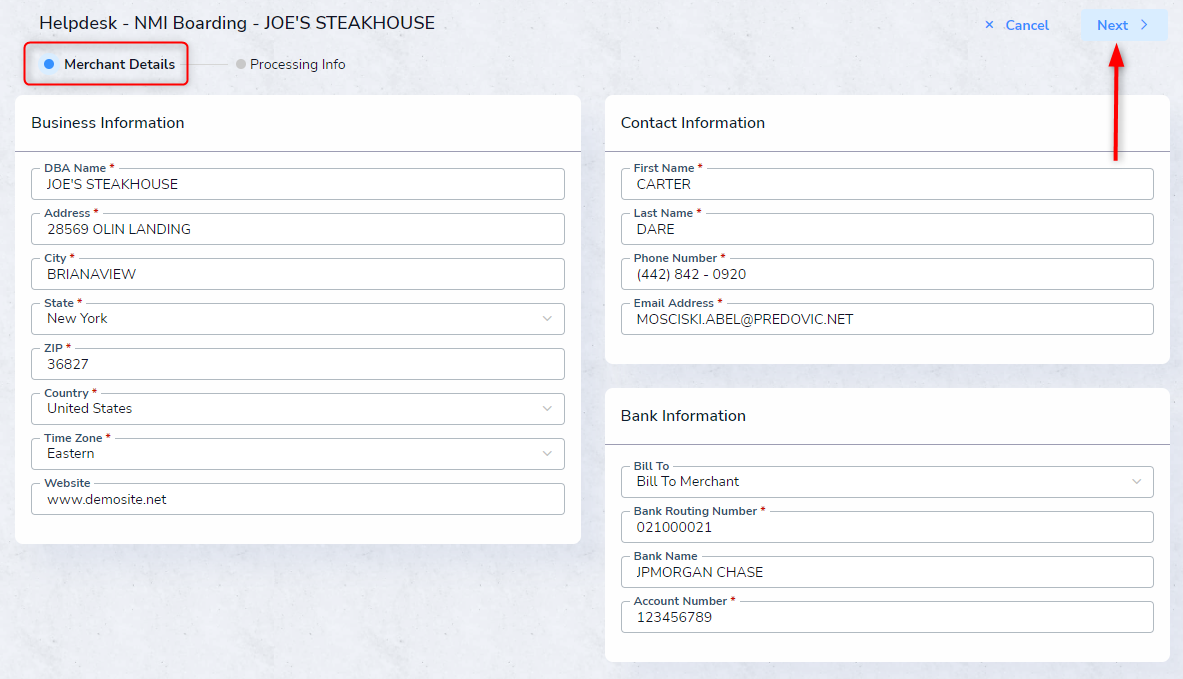This screenshot has width=1183, height=679.
Task: Click into the Bank Name field
Action: [887, 572]
